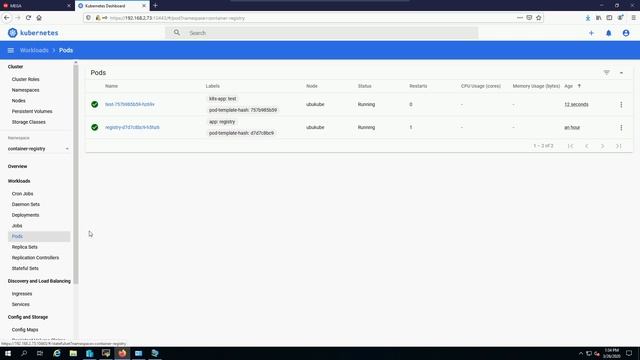Click the Search input field
This screenshot has height=360, width=640.
(x=321, y=33)
